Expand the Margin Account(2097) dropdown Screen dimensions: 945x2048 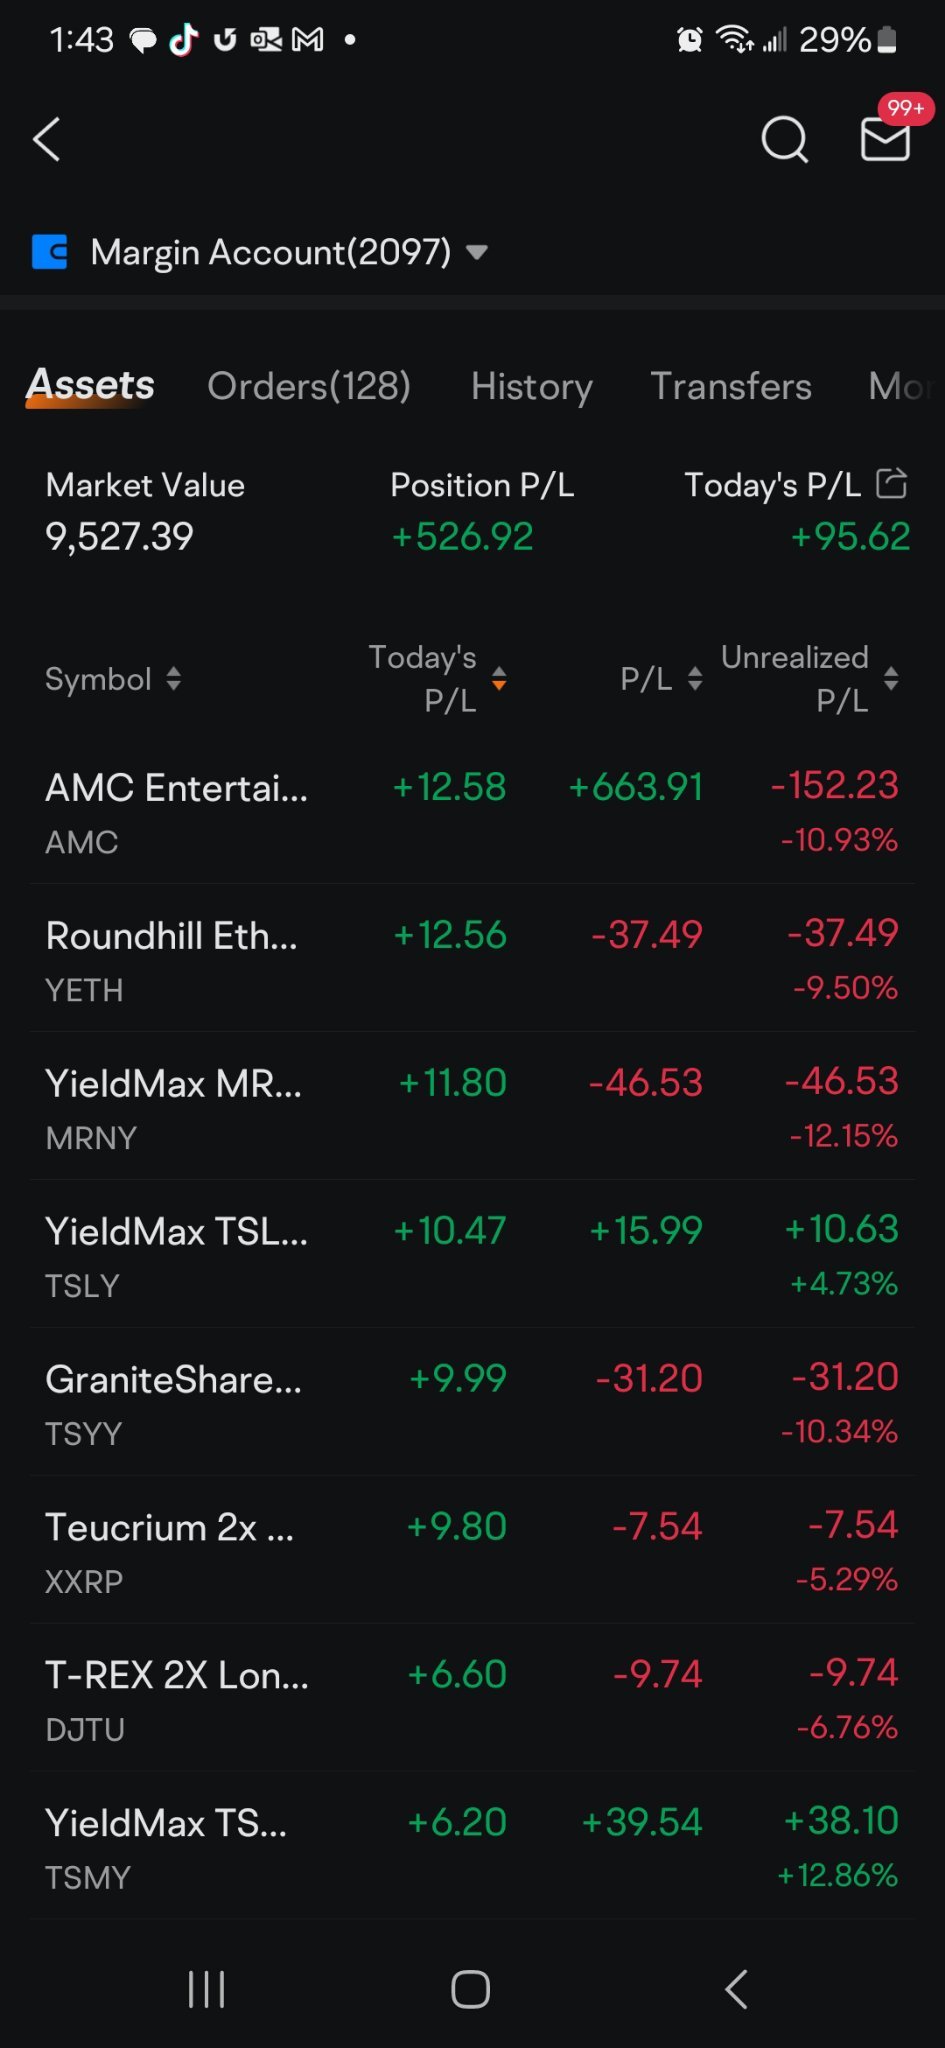point(477,252)
